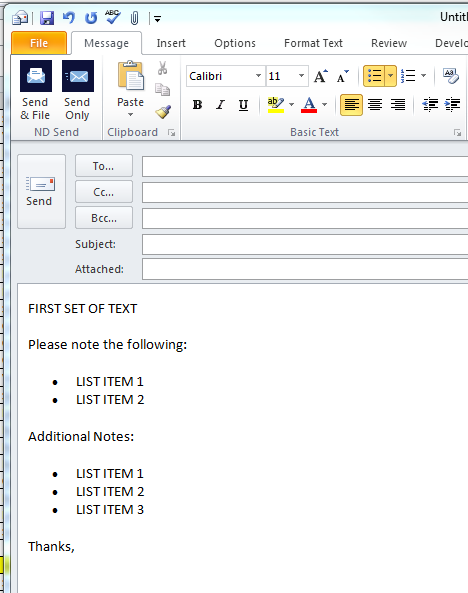
Task: Go to the Review tab
Action: point(389,43)
